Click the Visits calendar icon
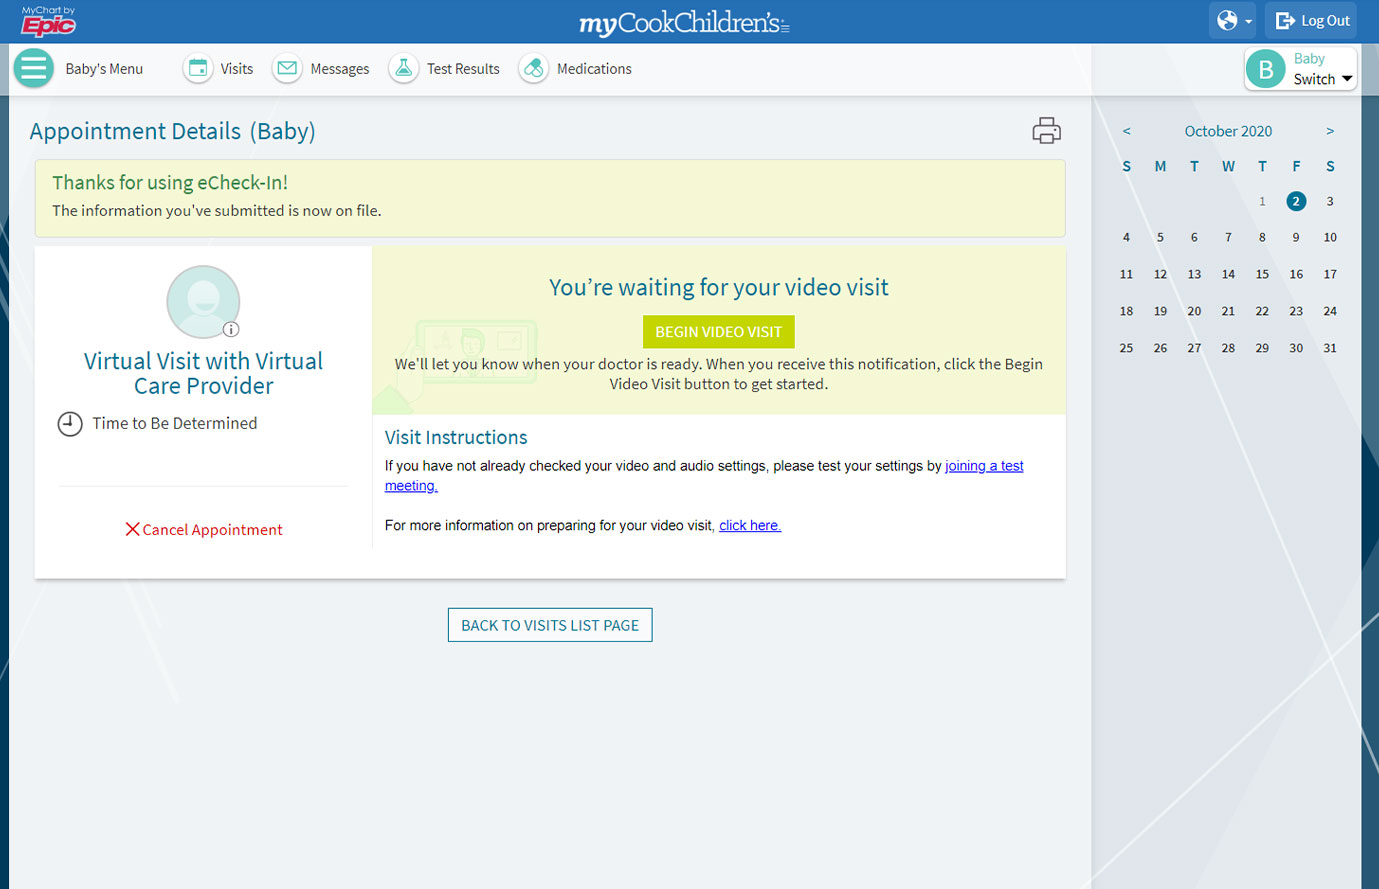This screenshot has width=1379, height=889. (x=198, y=69)
